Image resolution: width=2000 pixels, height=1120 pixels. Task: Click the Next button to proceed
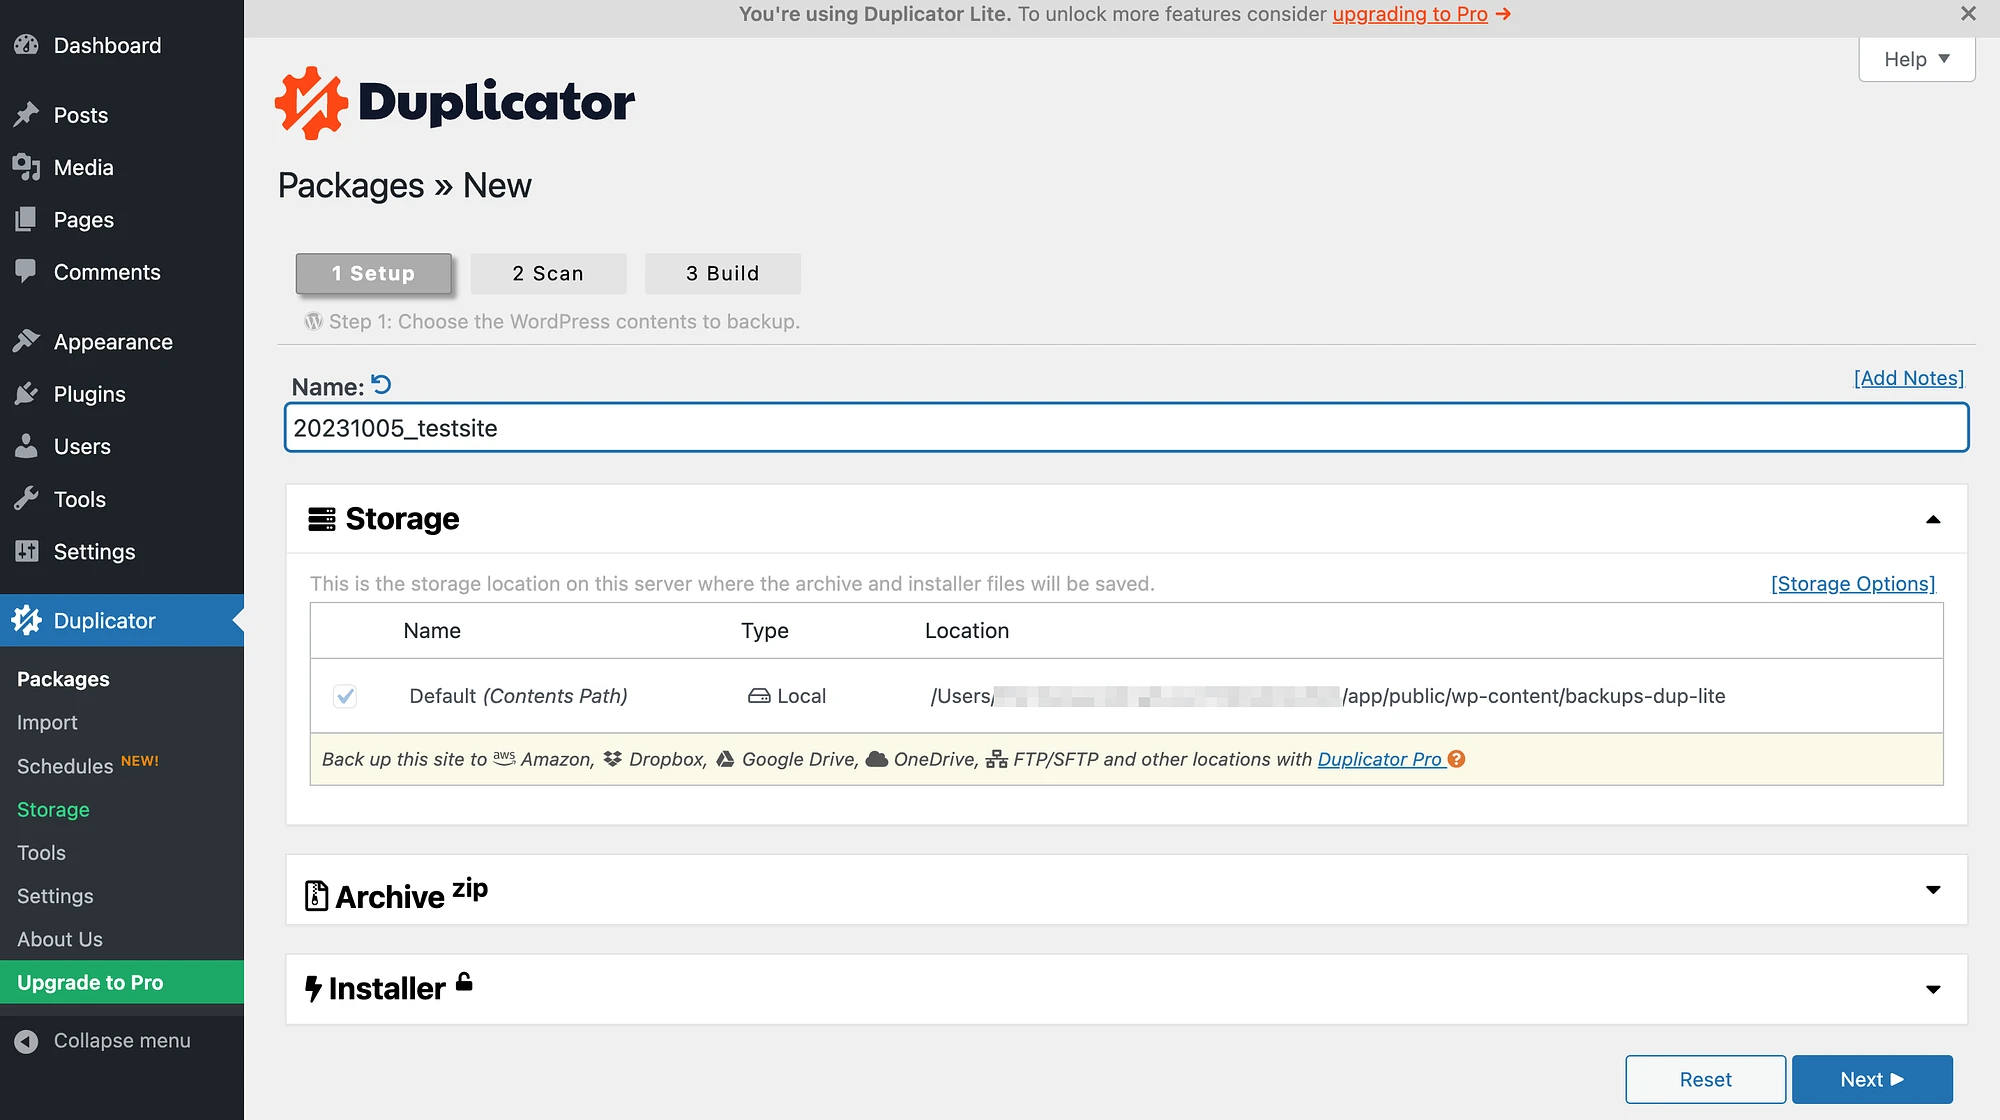pyautogui.click(x=1871, y=1079)
